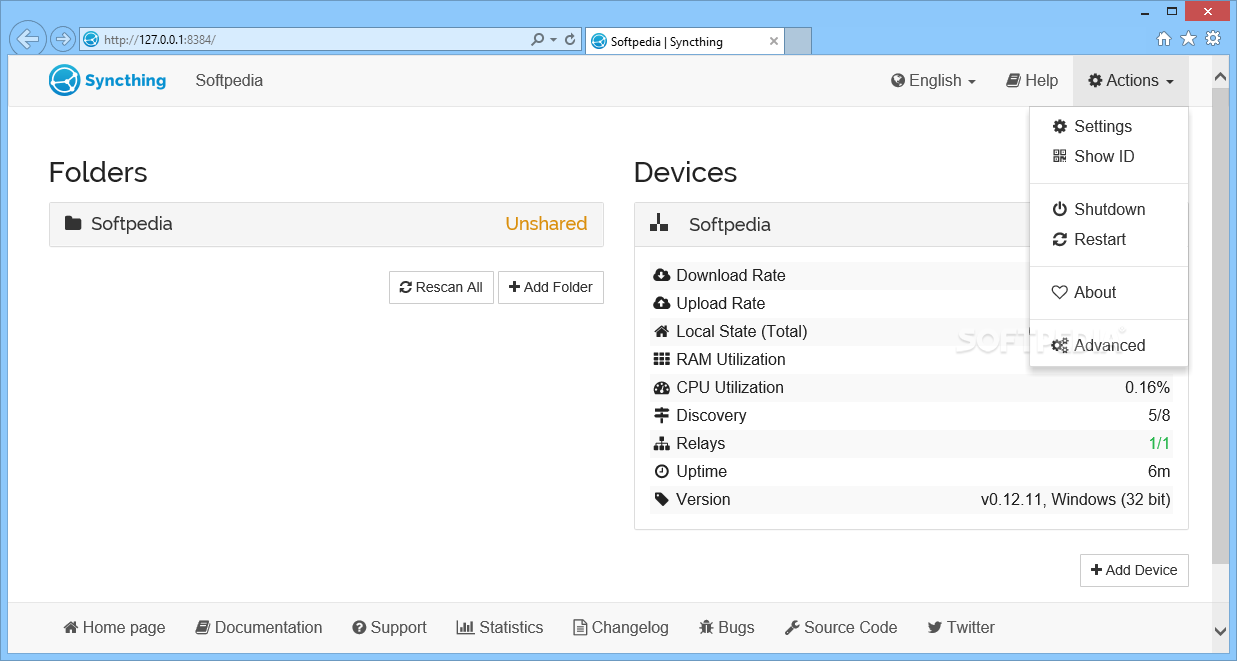This screenshot has height=661, width=1237.
Task: Click the browser favorites star icon
Action: (x=1188, y=39)
